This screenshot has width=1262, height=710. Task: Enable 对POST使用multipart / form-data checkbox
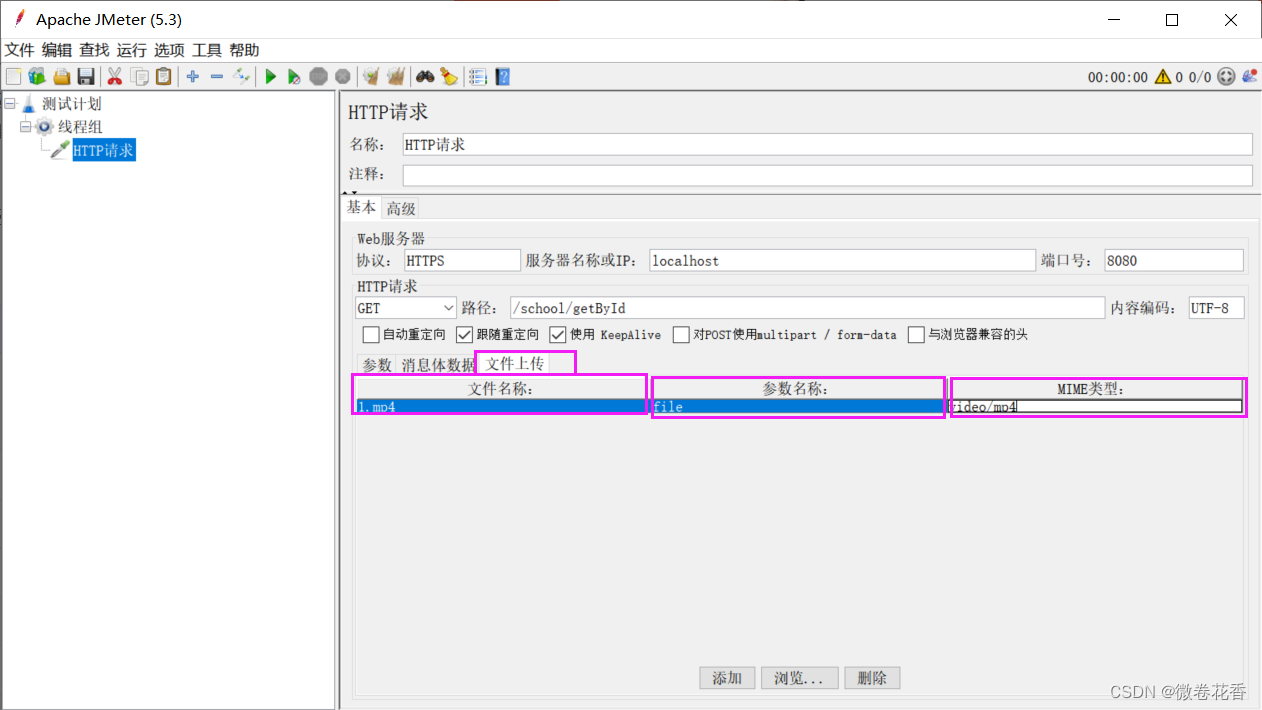click(681, 335)
